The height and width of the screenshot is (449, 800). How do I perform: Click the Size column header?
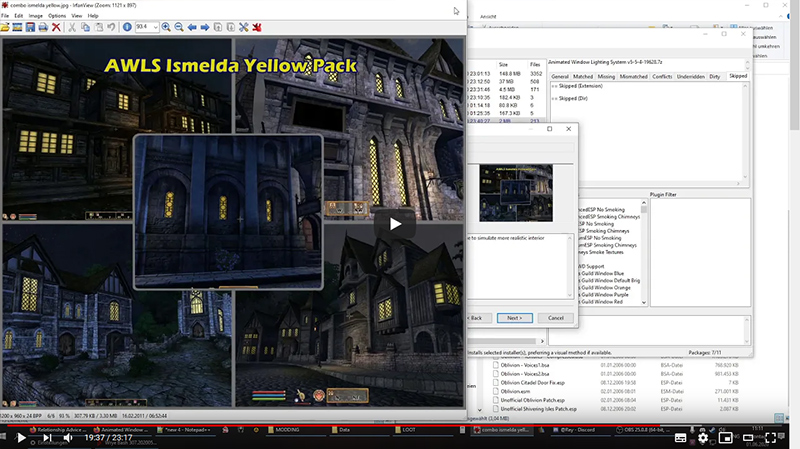(503, 65)
